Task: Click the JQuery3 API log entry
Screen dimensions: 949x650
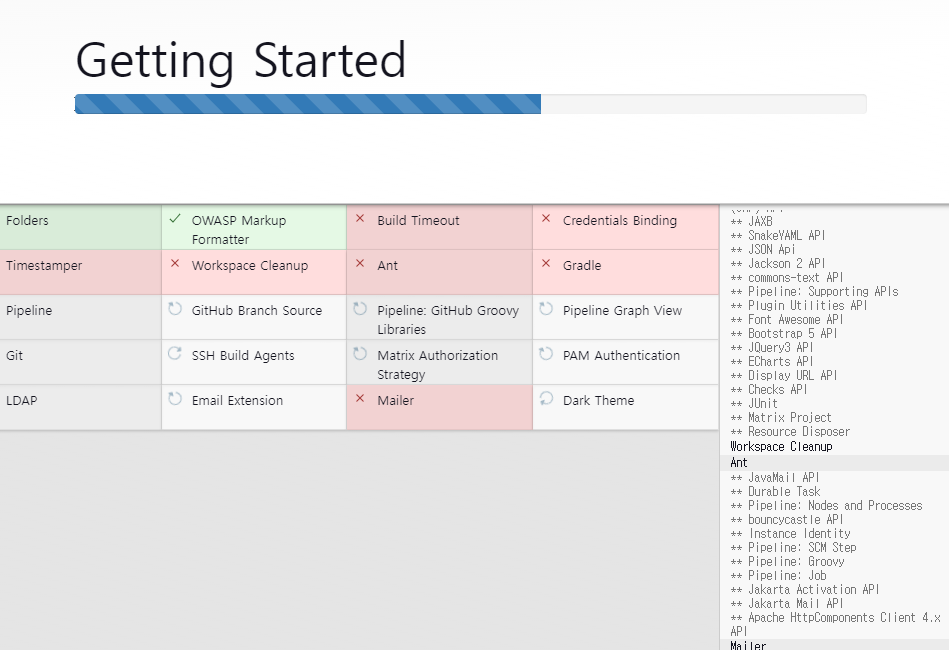Action: [772, 347]
